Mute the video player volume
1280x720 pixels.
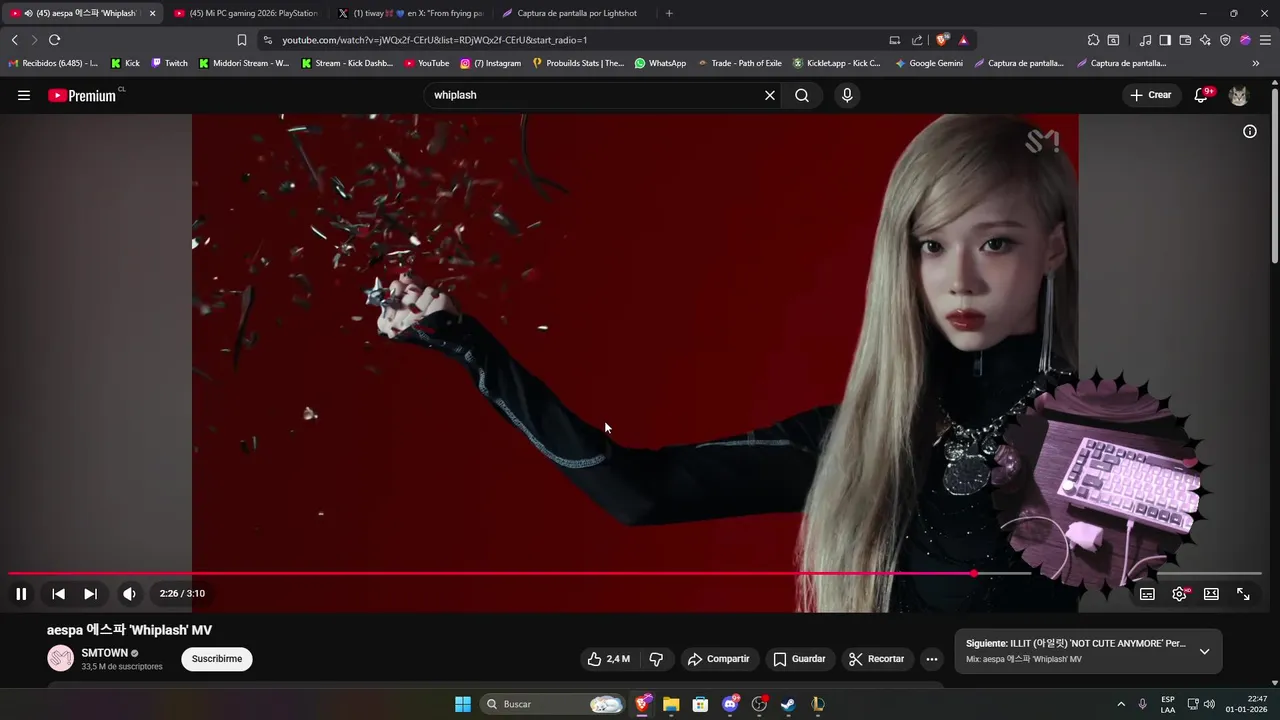[x=129, y=594]
